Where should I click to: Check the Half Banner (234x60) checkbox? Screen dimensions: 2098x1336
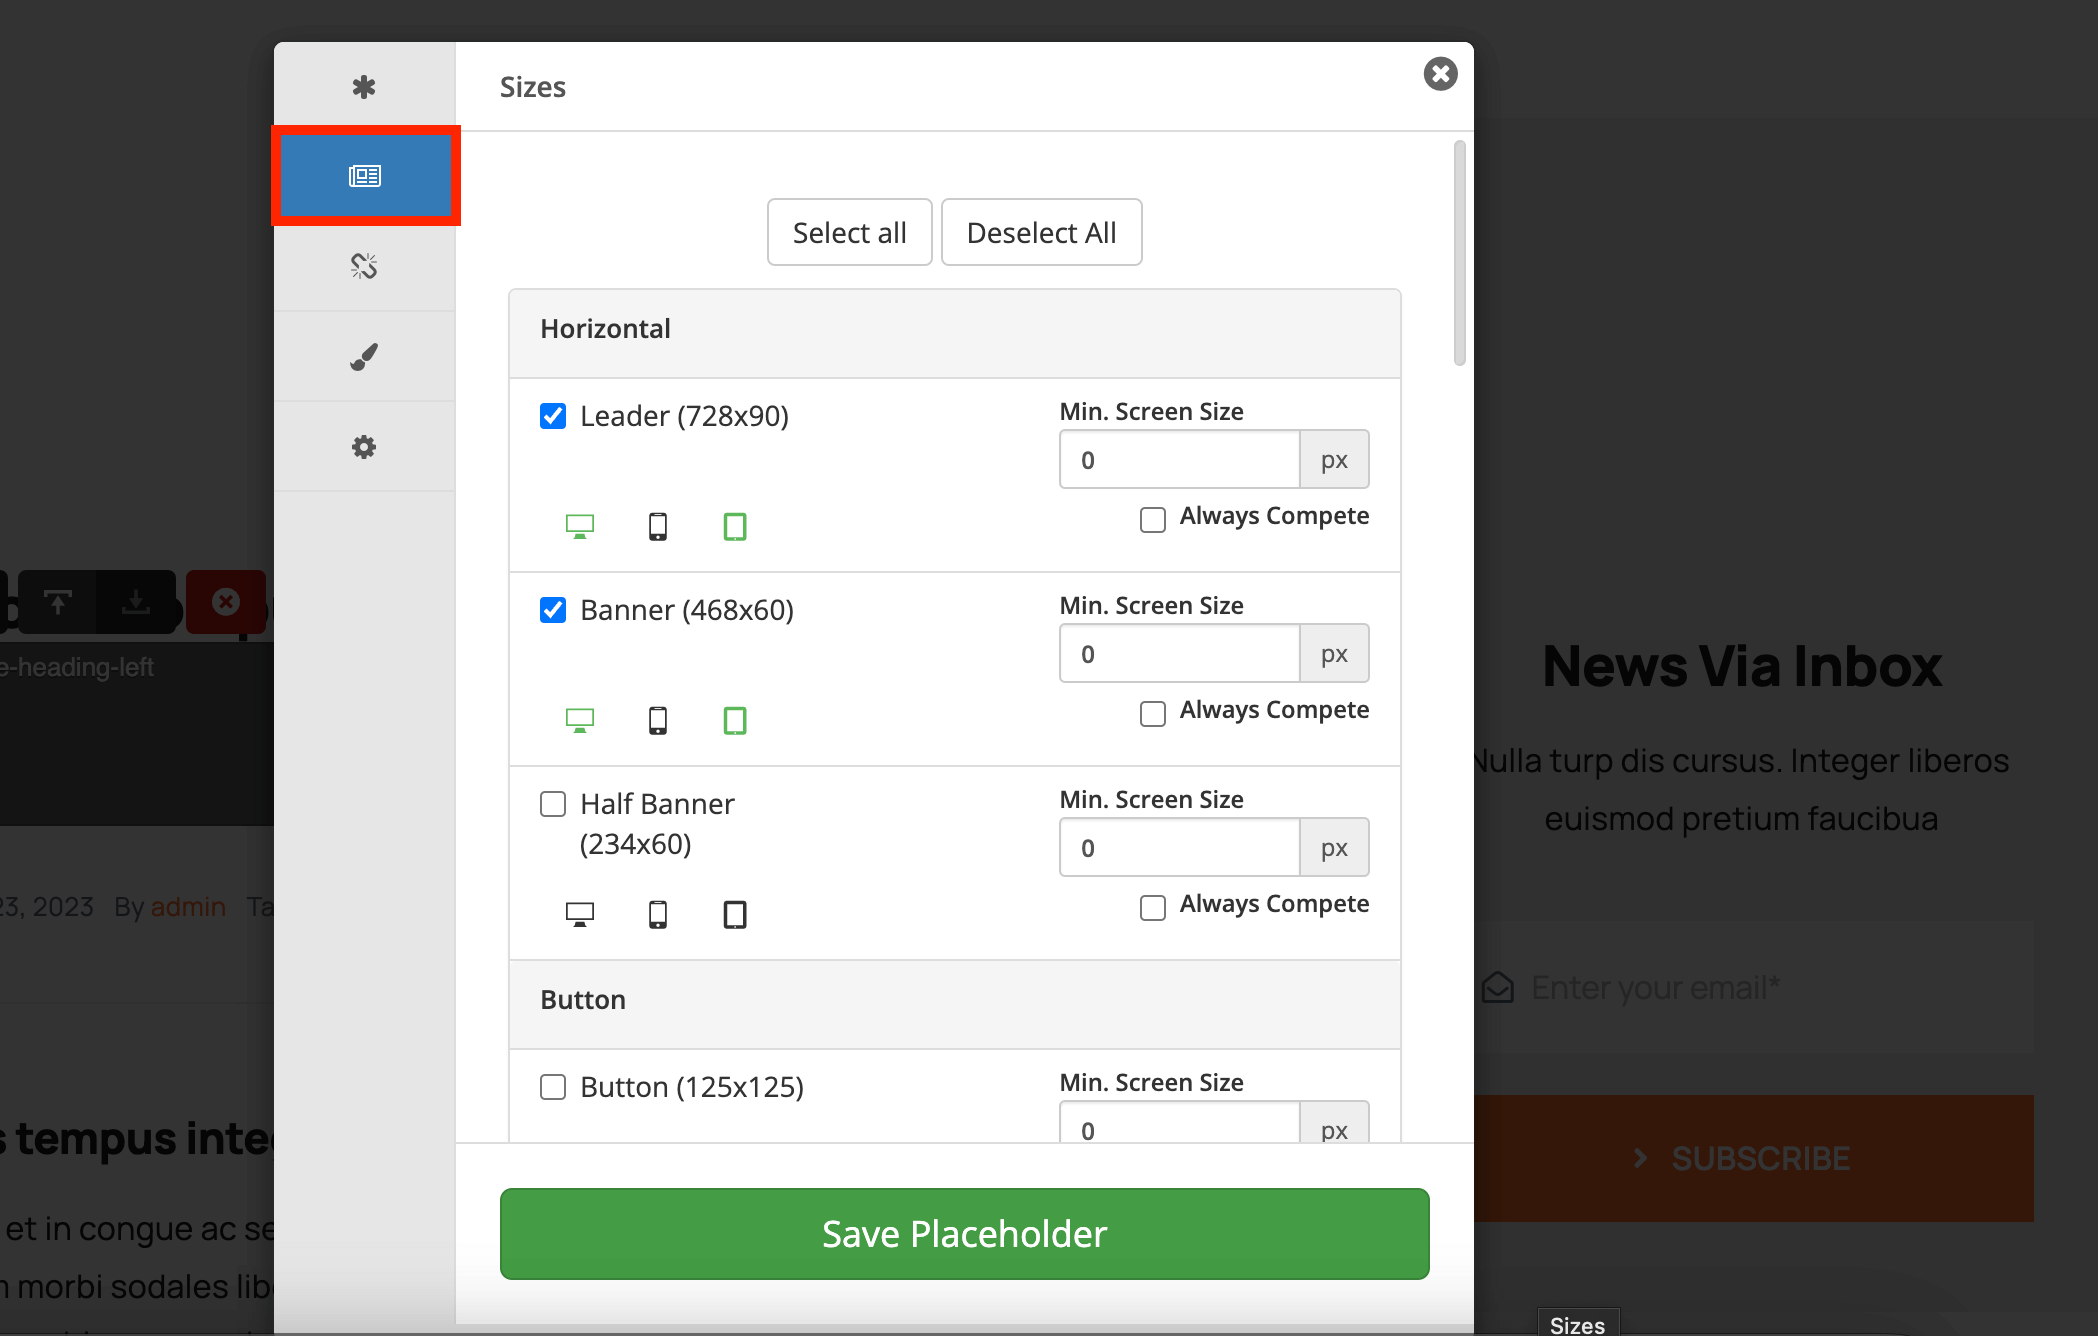click(553, 804)
